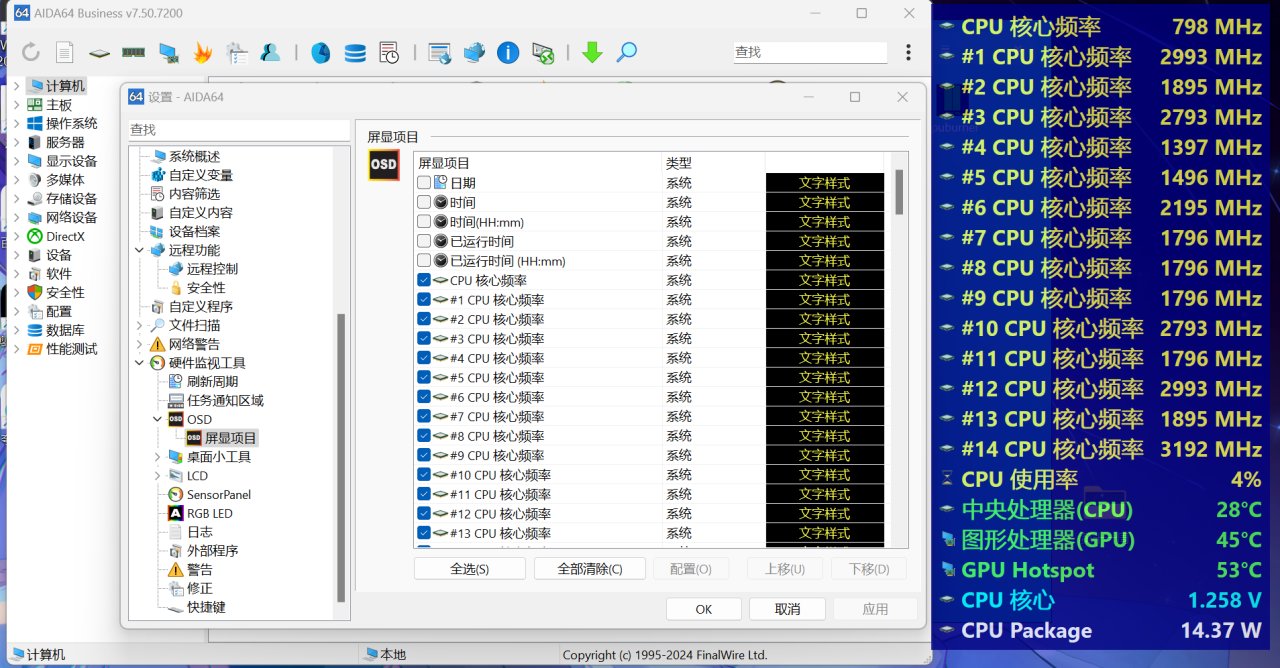Uncheck the #13 CPU 核心频率 checkbox
The height and width of the screenshot is (668, 1280).
tap(424, 533)
